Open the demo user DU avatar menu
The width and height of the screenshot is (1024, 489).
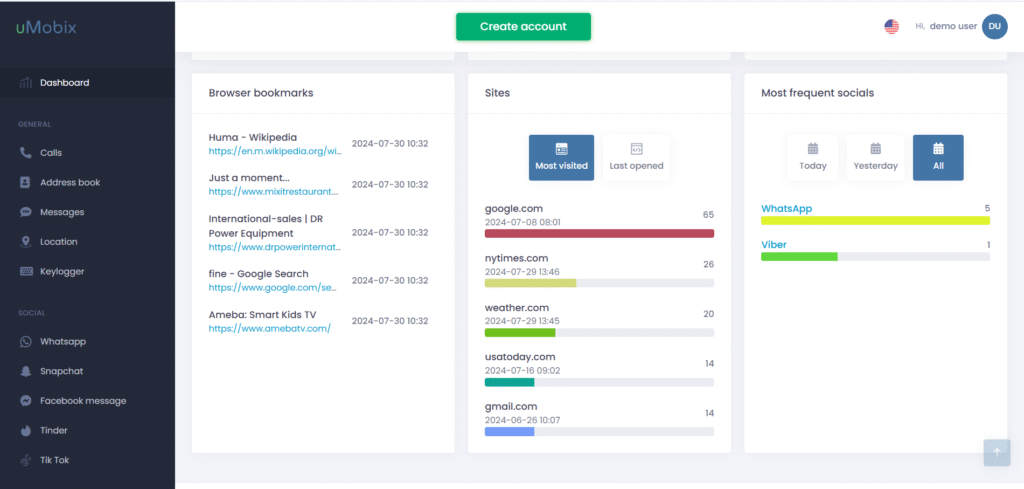994,27
